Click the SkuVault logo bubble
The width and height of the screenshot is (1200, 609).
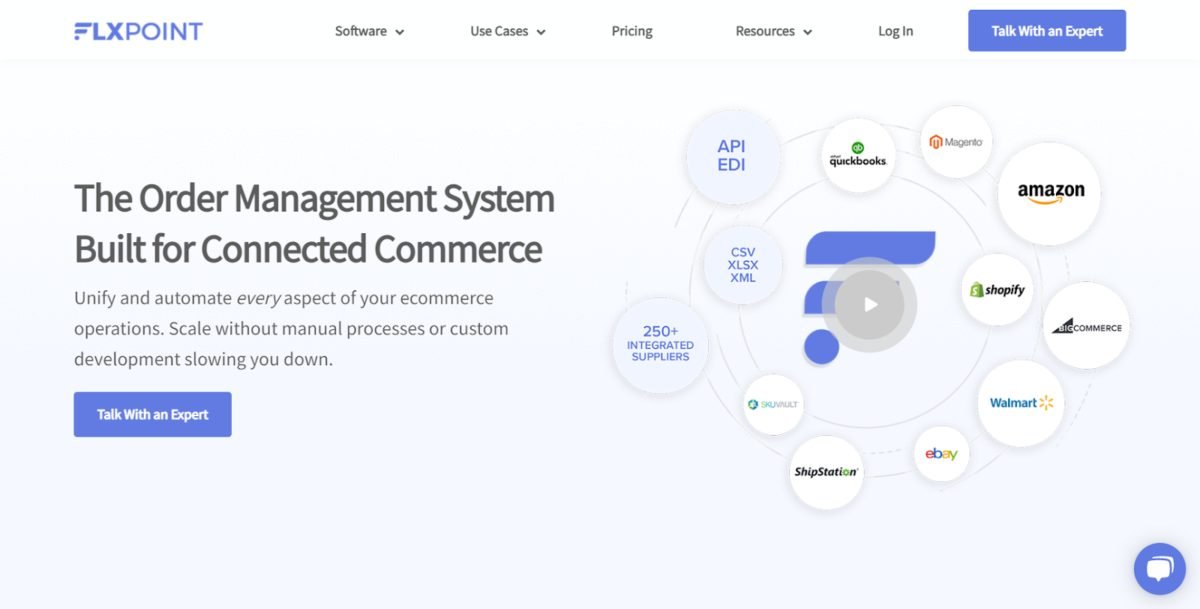click(x=773, y=404)
